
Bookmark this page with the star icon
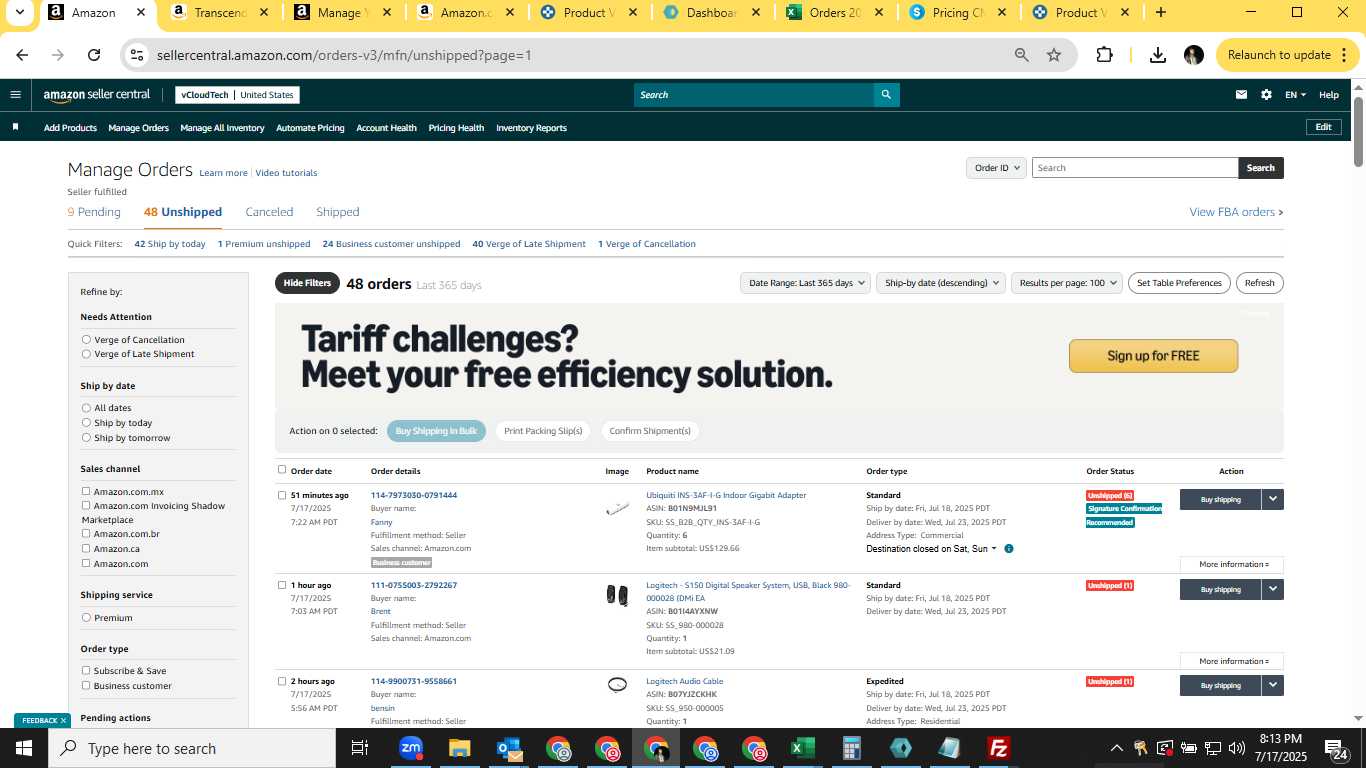click(x=1054, y=55)
